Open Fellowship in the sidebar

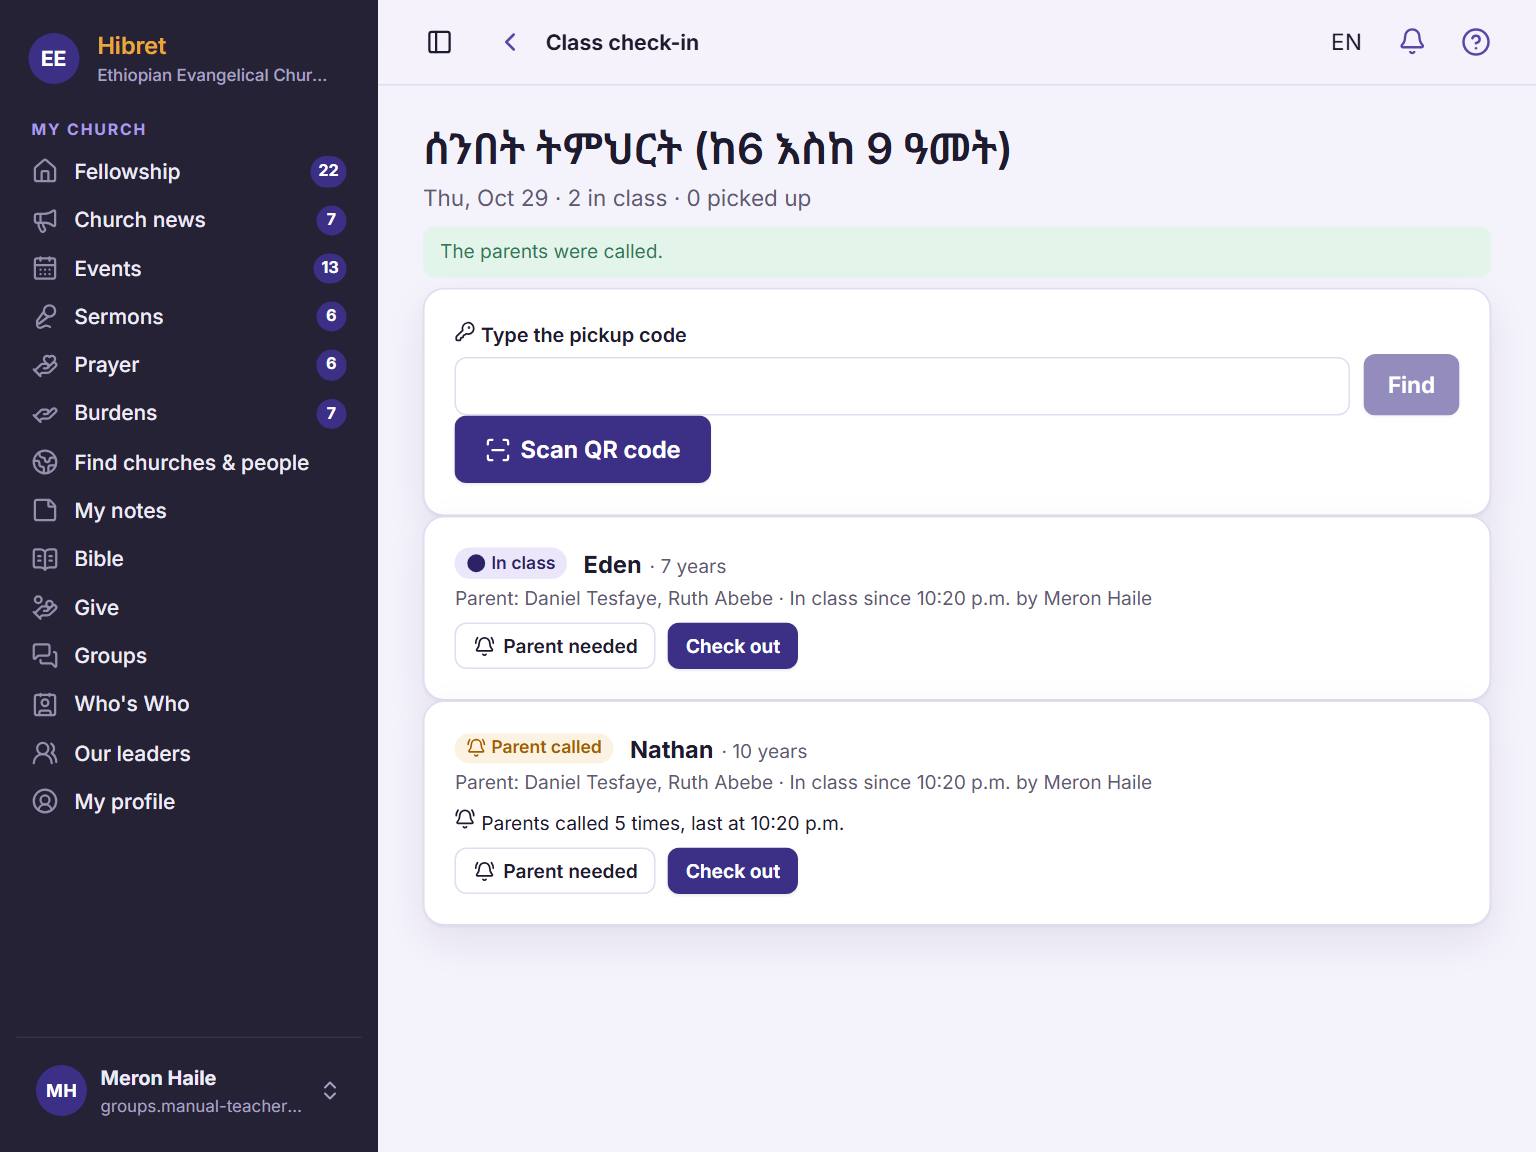tap(189, 171)
